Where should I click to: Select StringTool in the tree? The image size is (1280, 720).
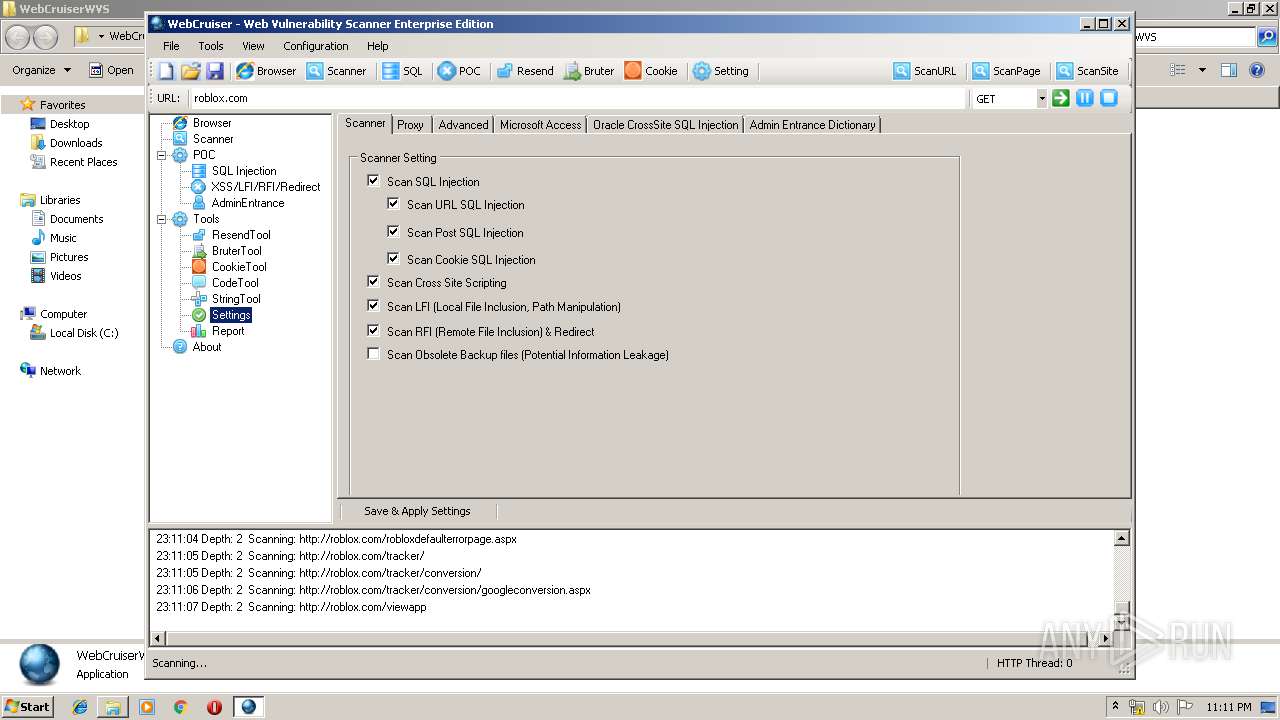(x=236, y=299)
